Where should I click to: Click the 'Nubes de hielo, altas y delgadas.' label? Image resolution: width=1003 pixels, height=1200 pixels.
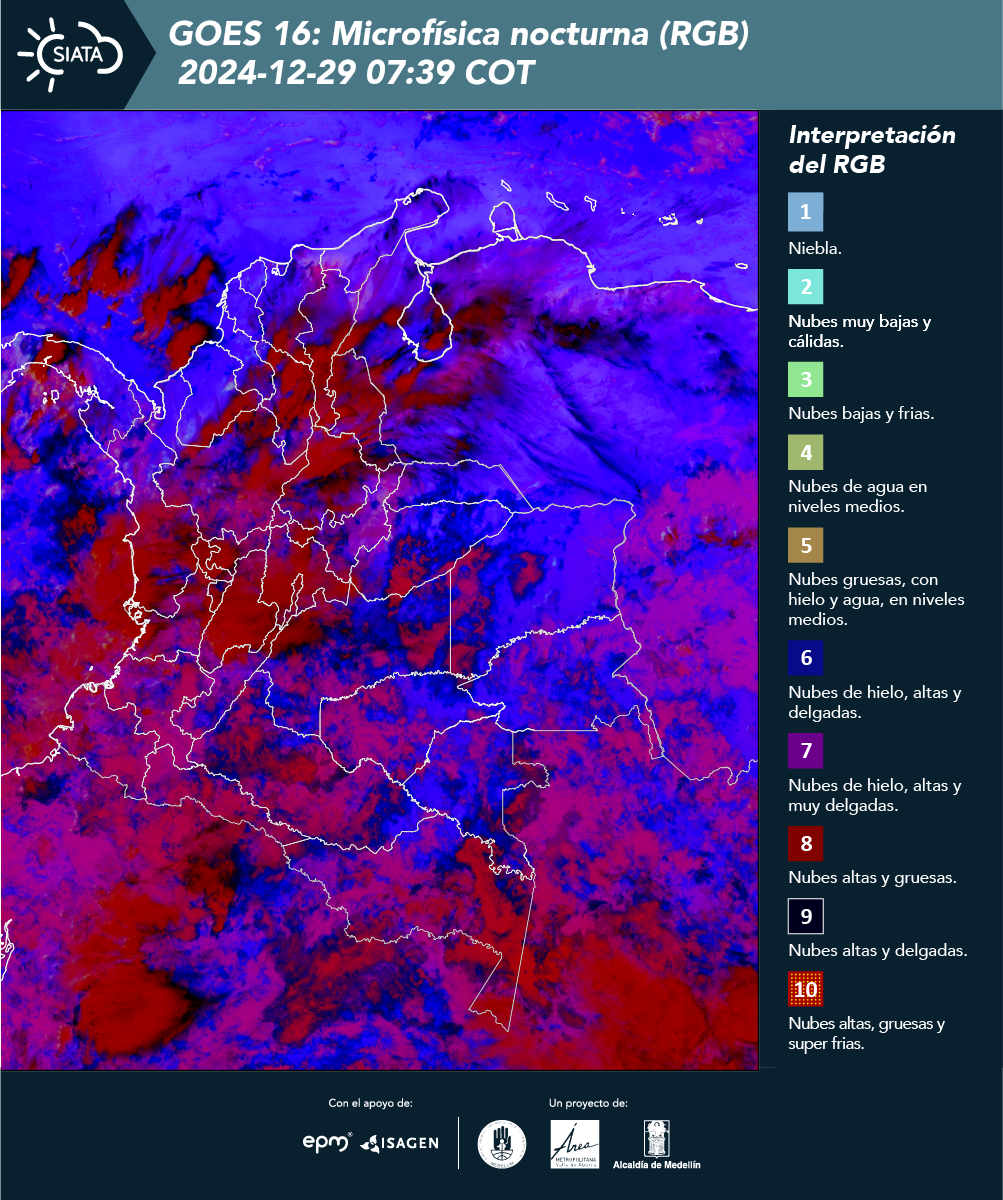coord(875,702)
